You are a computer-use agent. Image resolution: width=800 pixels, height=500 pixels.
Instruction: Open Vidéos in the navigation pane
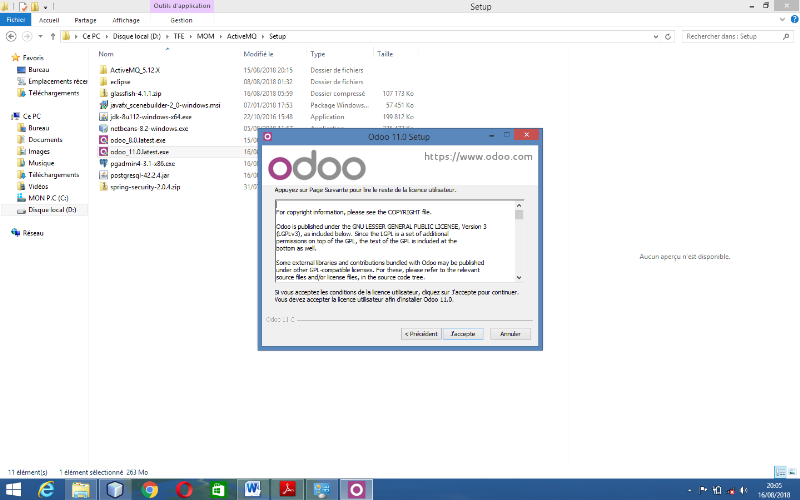click(x=38, y=186)
